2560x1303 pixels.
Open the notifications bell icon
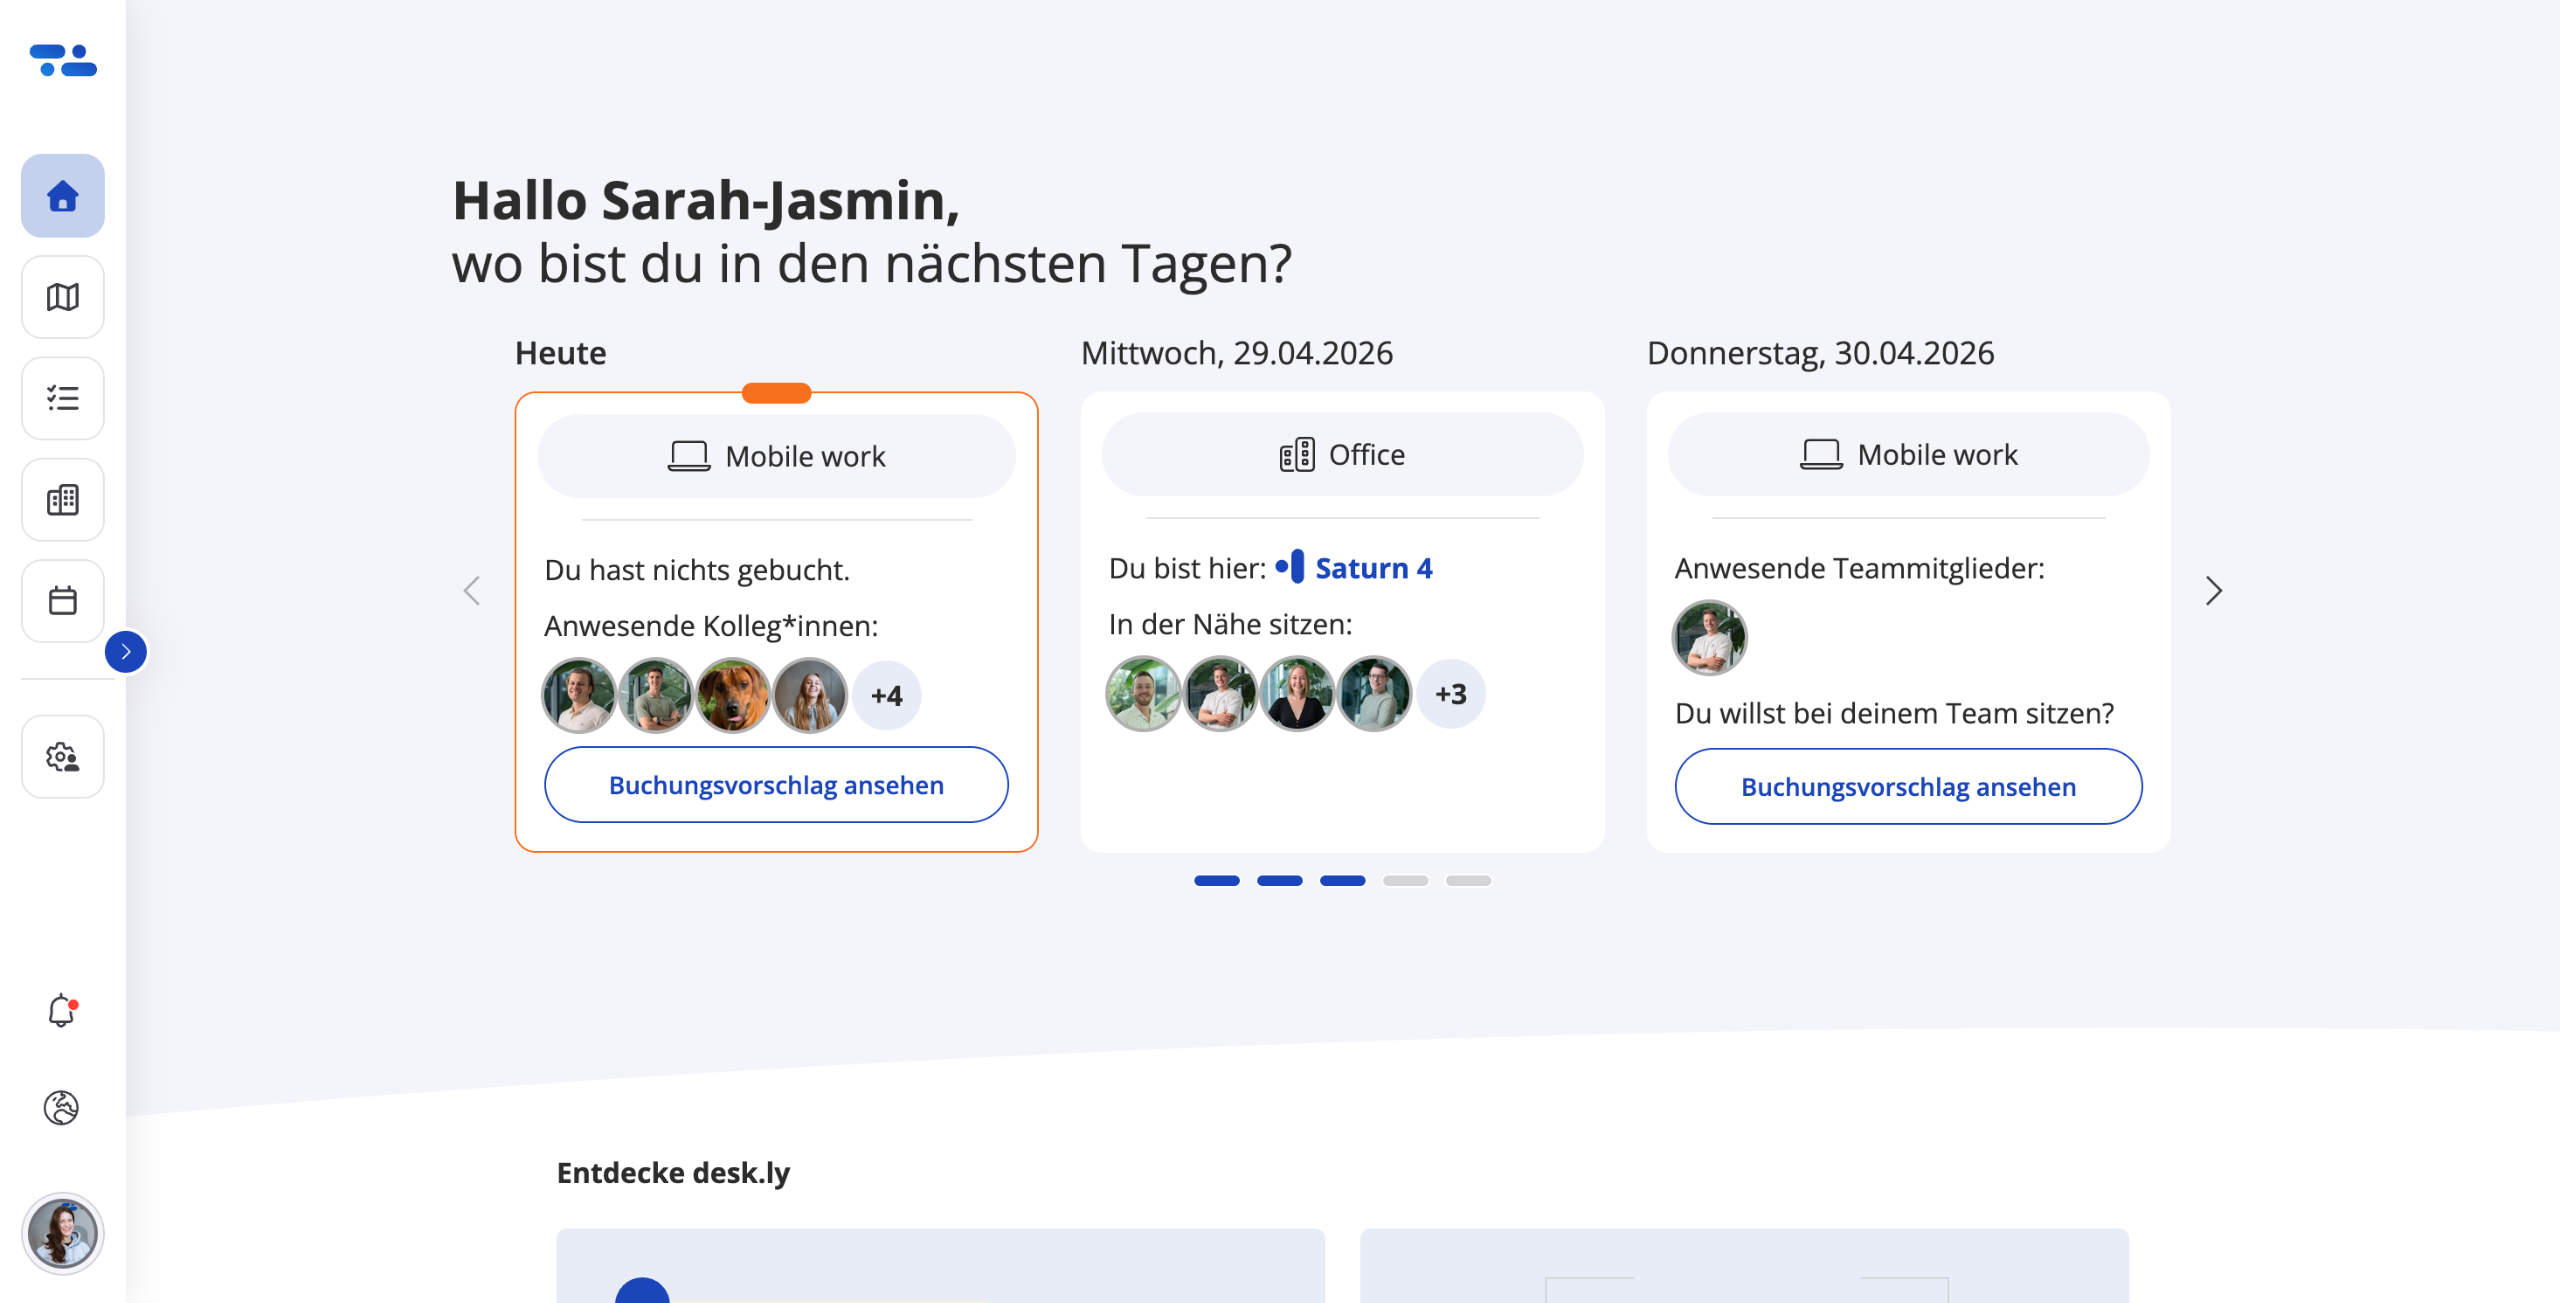pyautogui.click(x=62, y=1011)
